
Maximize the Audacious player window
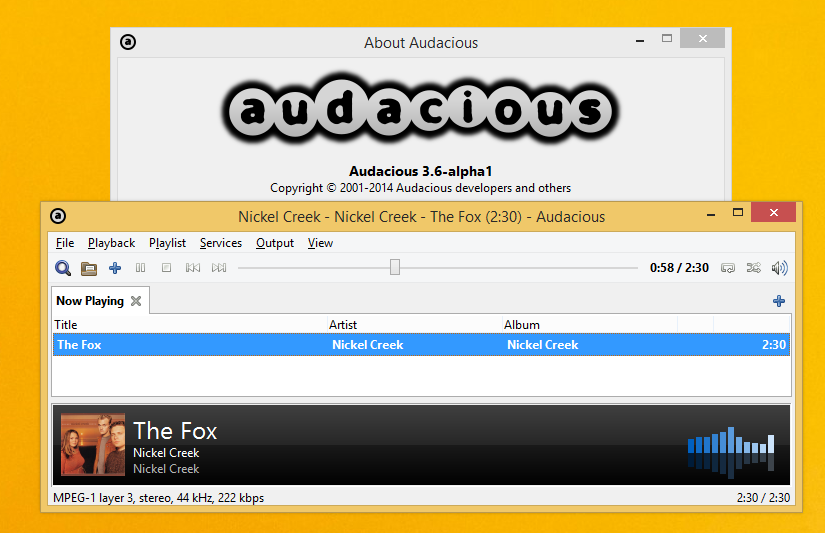[x=738, y=213]
